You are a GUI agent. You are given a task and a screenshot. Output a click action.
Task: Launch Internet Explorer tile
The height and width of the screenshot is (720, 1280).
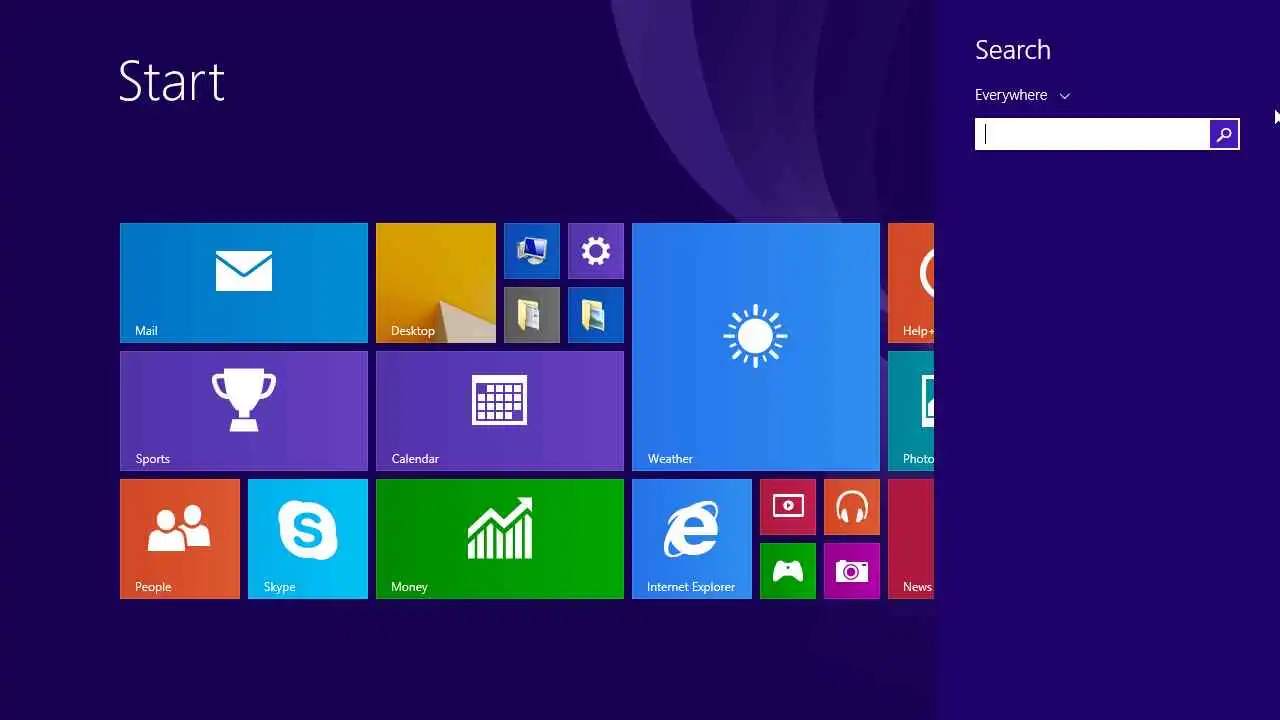(692, 539)
